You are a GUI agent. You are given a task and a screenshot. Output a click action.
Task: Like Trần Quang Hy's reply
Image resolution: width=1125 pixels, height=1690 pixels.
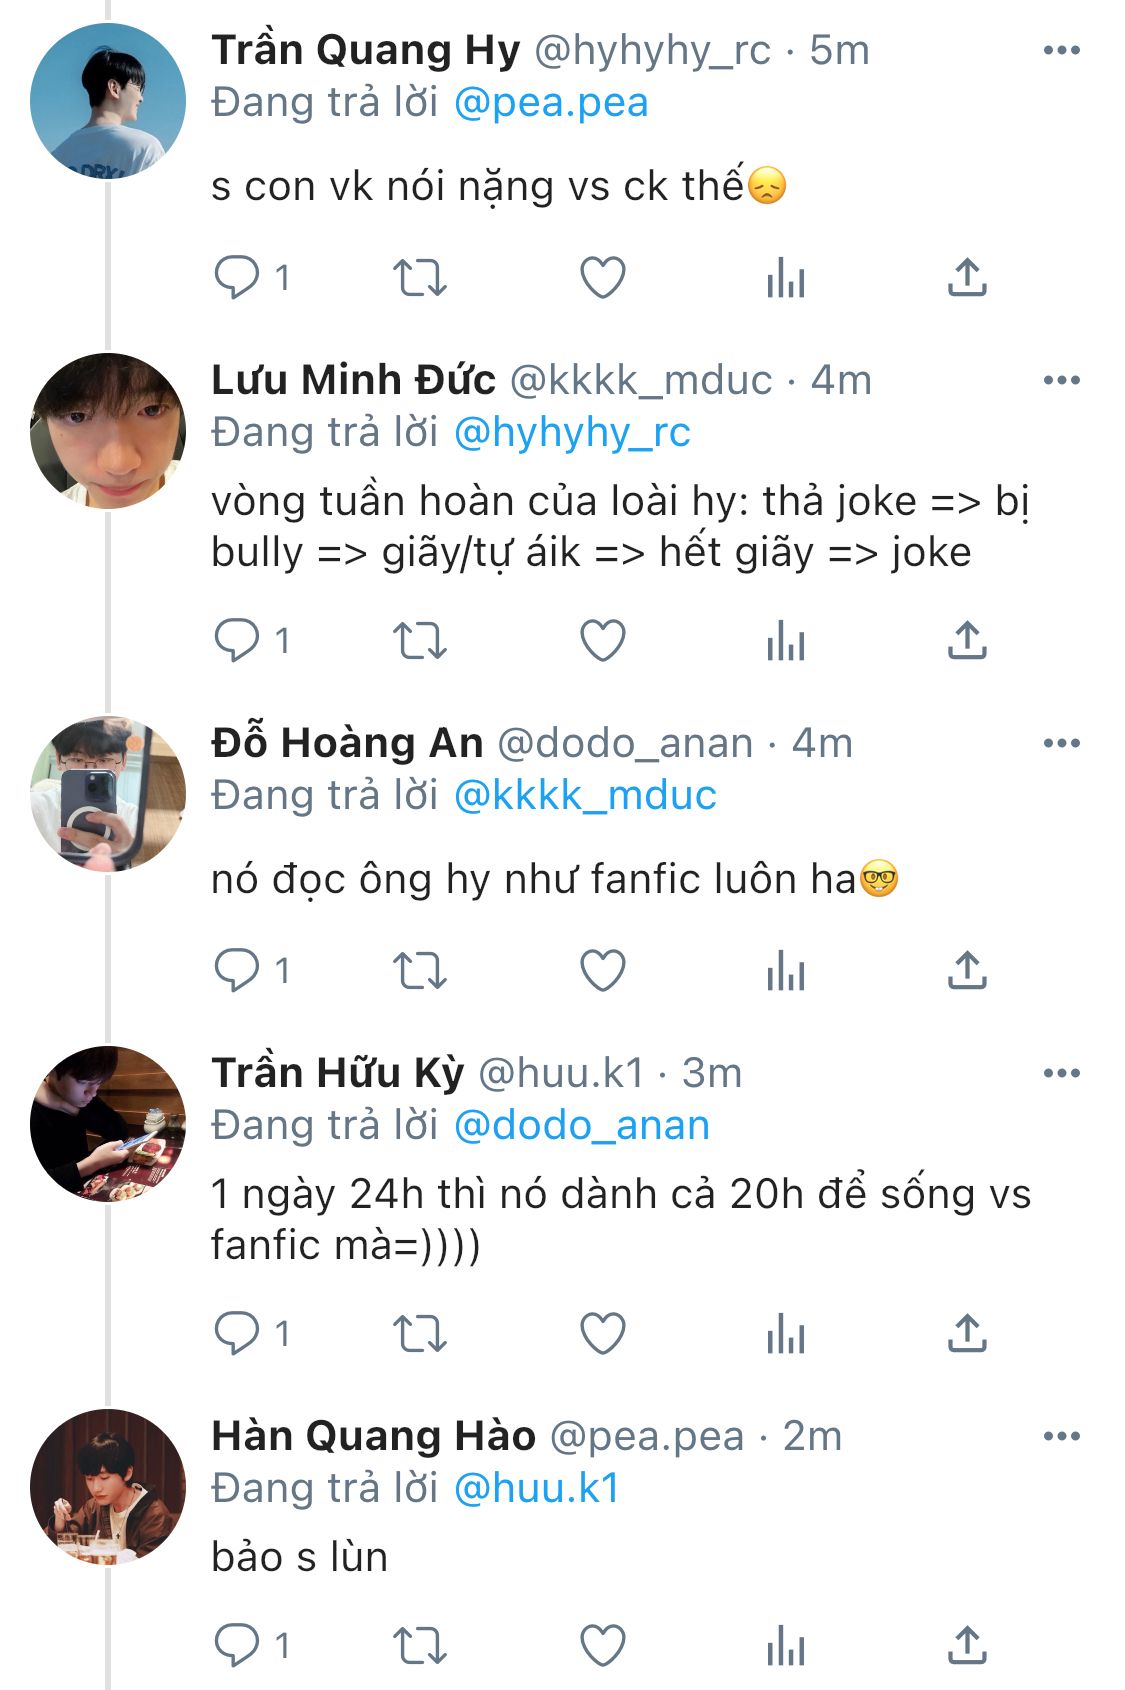coord(603,277)
